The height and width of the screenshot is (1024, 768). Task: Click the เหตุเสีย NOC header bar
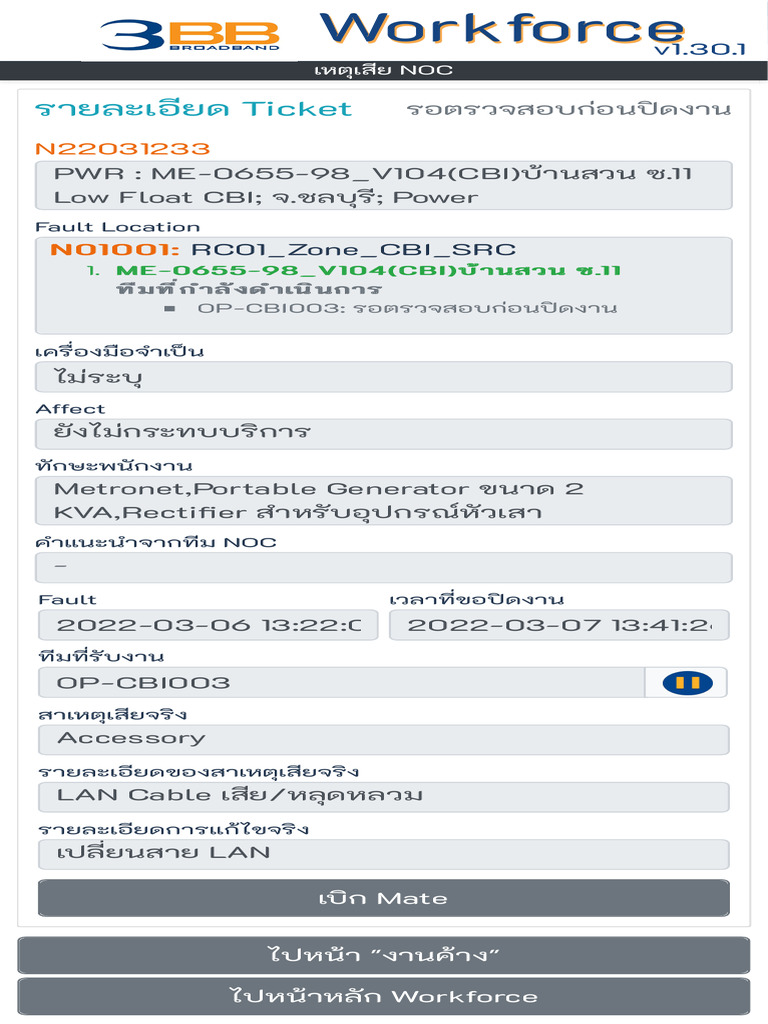coord(384,70)
